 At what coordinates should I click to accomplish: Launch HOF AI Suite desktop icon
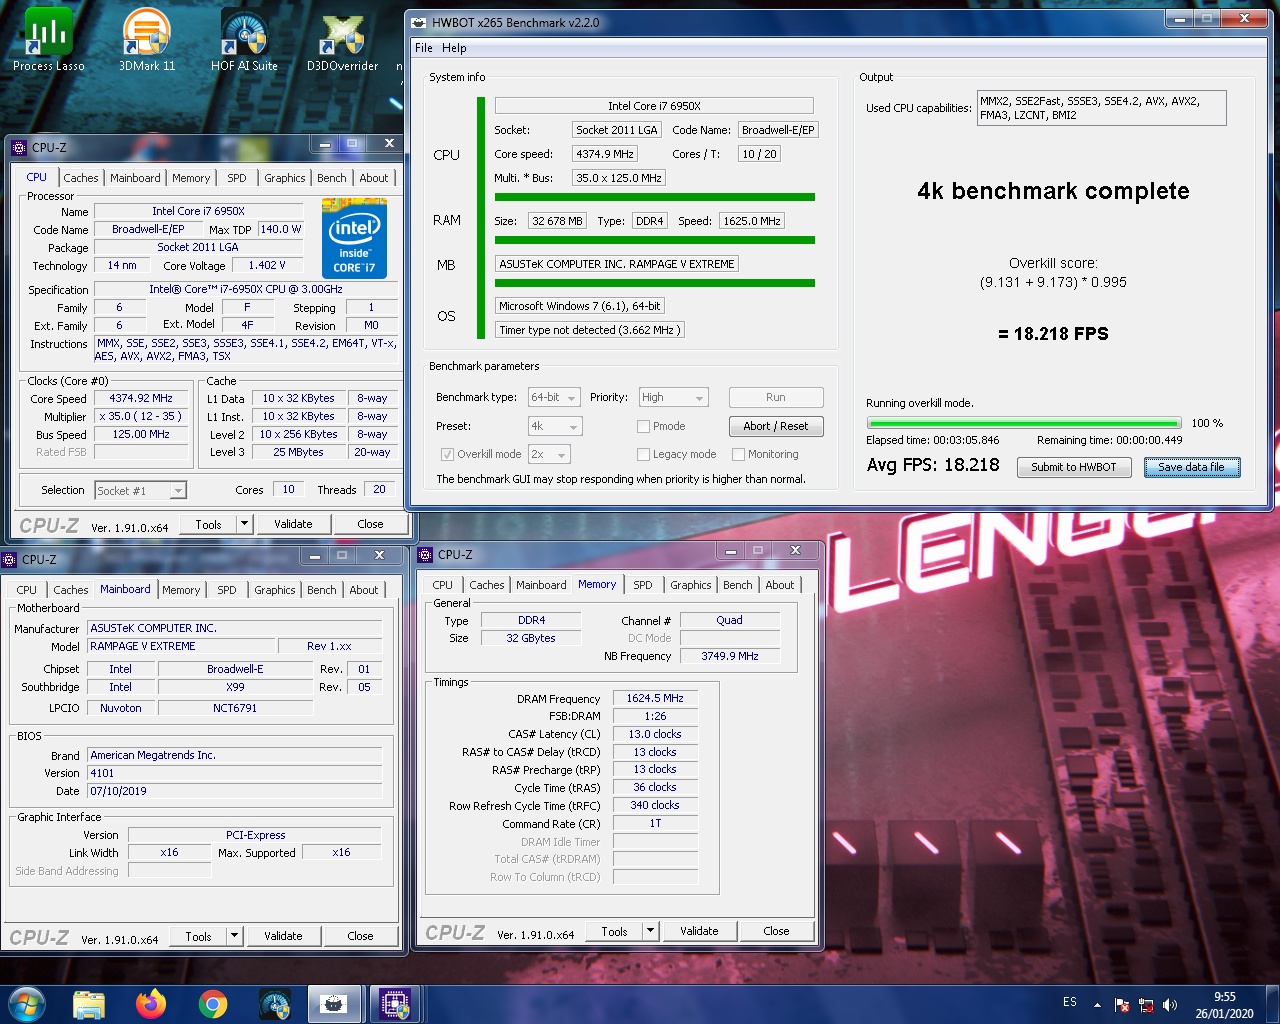pyautogui.click(x=244, y=40)
